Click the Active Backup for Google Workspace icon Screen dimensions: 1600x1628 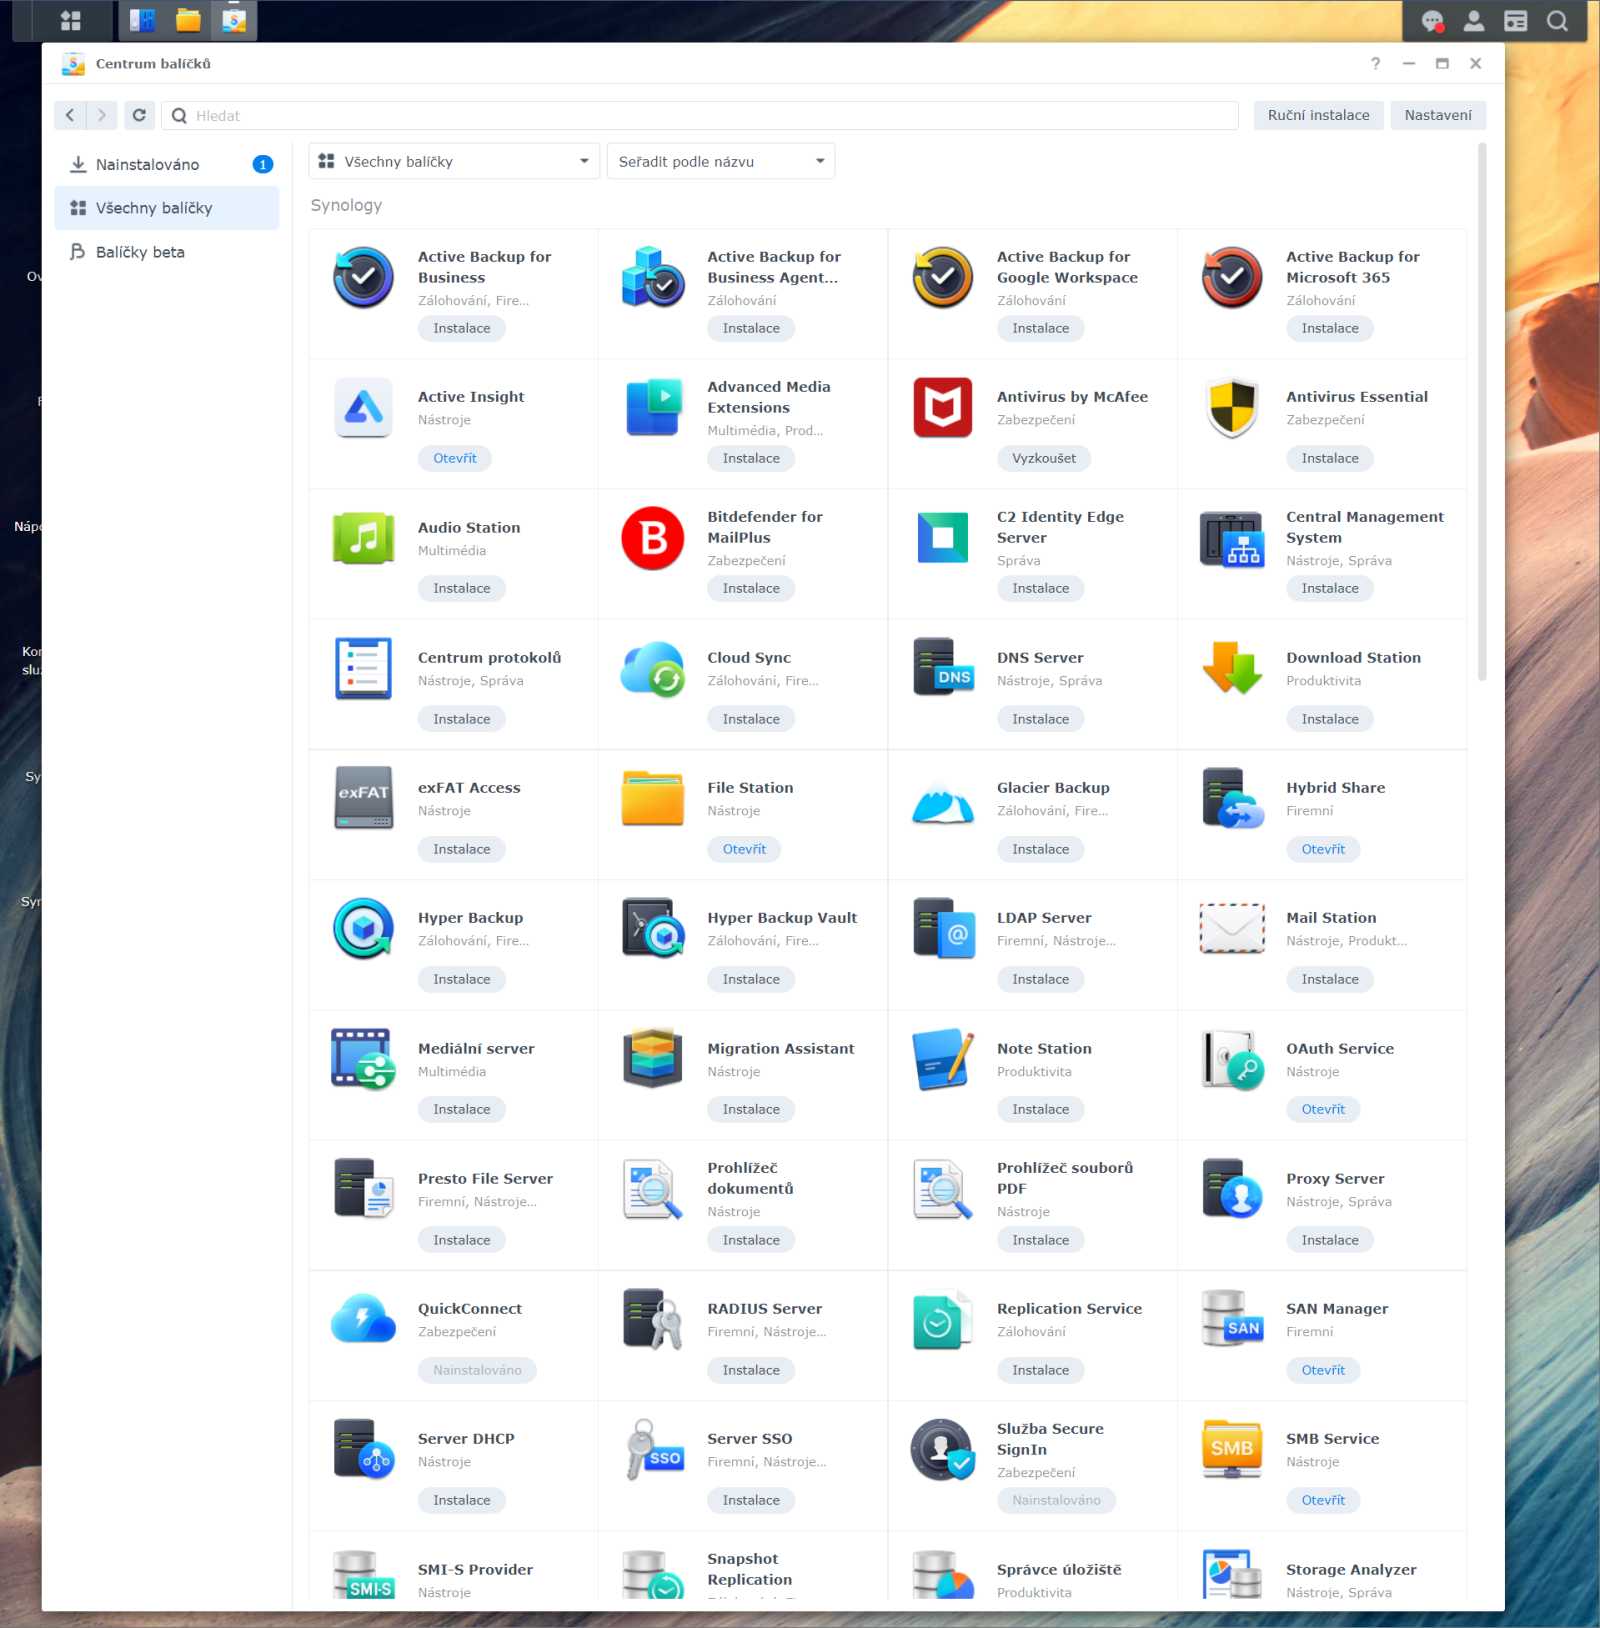pos(942,278)
